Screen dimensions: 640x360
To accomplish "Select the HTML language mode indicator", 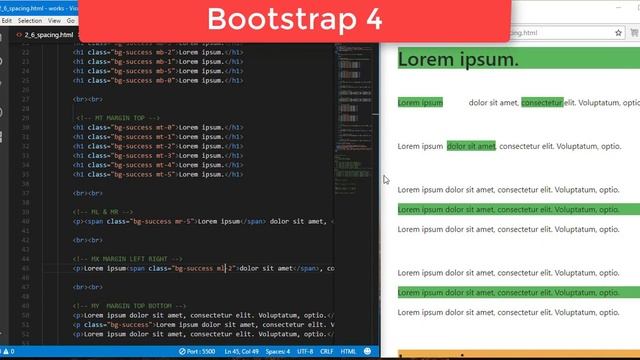I will point(348,351).
